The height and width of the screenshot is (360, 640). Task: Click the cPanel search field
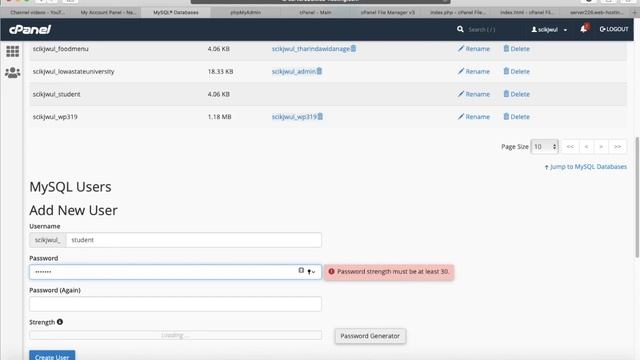[482, 29]
